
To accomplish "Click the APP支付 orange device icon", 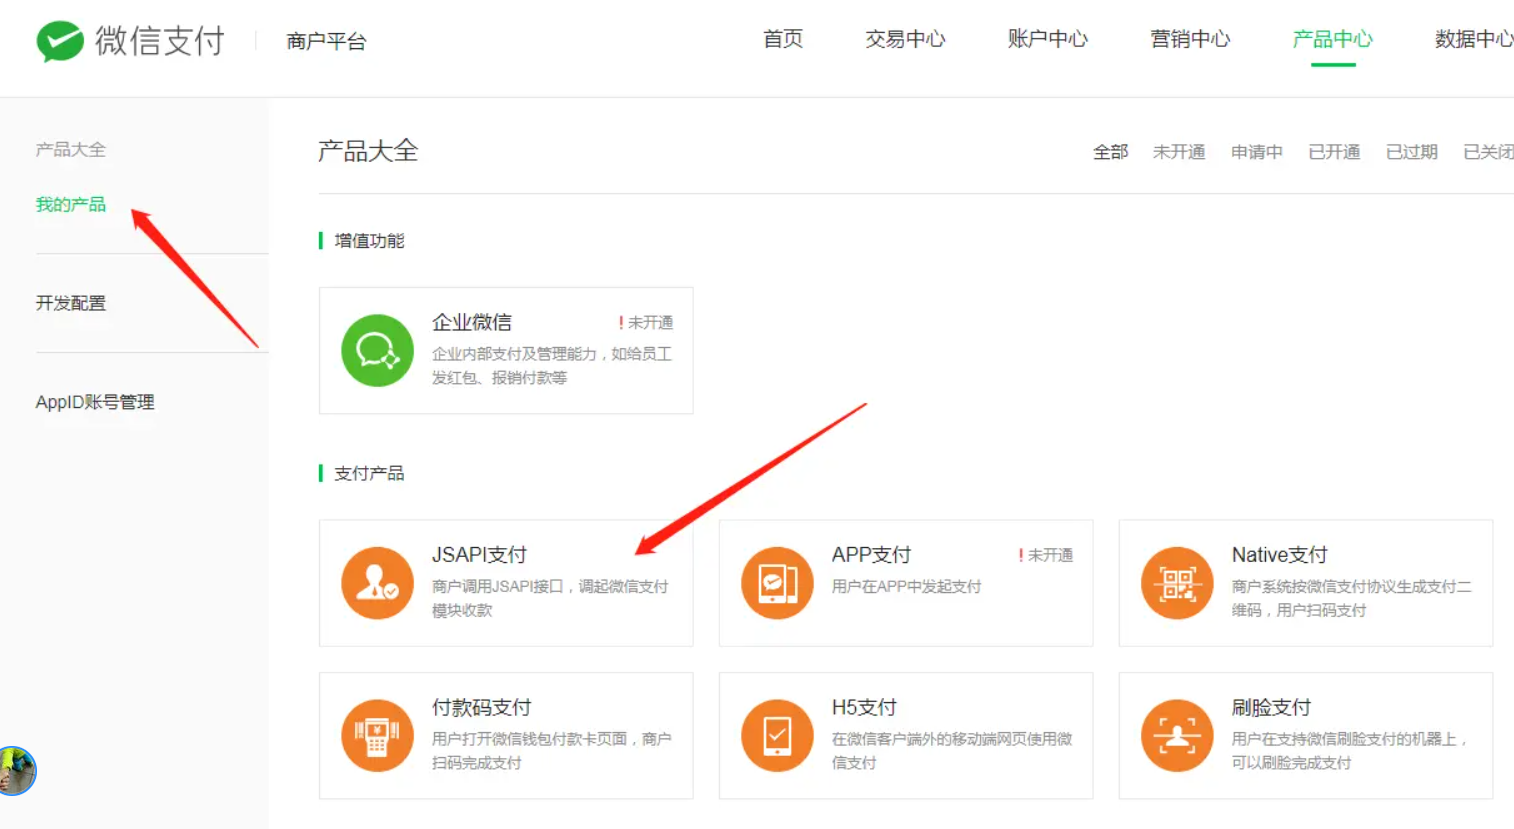I will click(x=777, y=583).
